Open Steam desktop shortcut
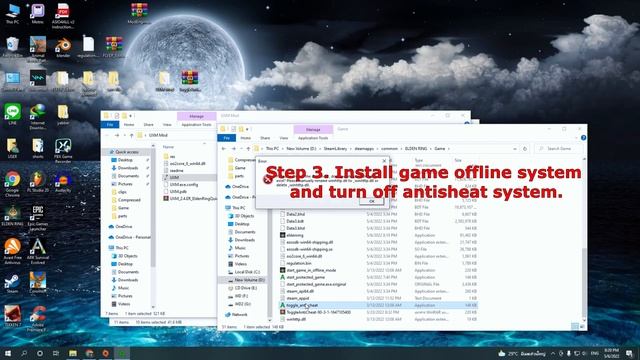Screen dimensions: 640x360 (12, 284)
